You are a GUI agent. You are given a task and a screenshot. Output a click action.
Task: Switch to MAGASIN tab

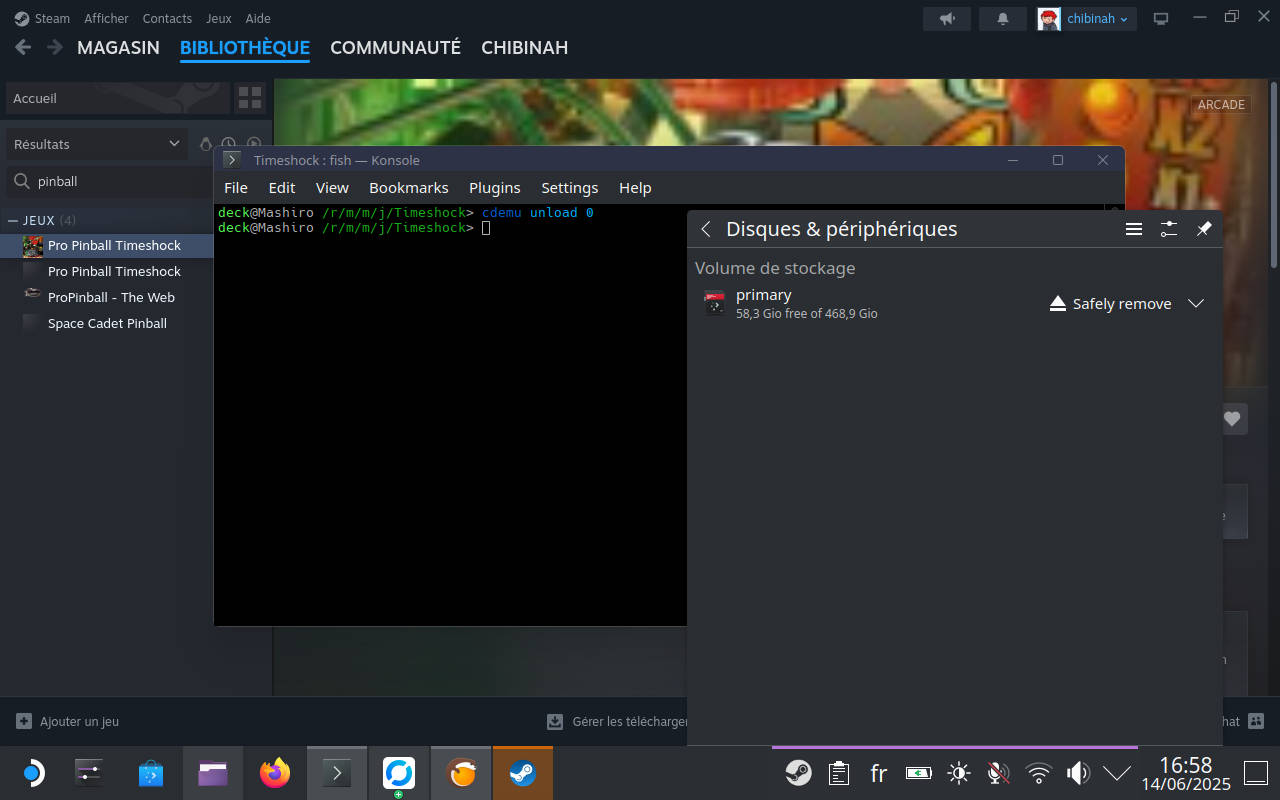tap(118, 47)
